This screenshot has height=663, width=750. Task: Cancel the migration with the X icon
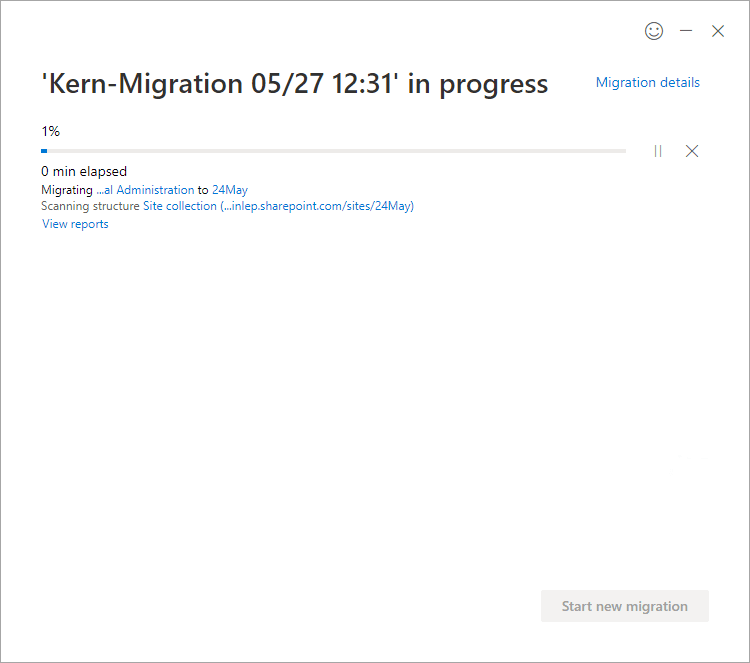(x=692, y=151)
